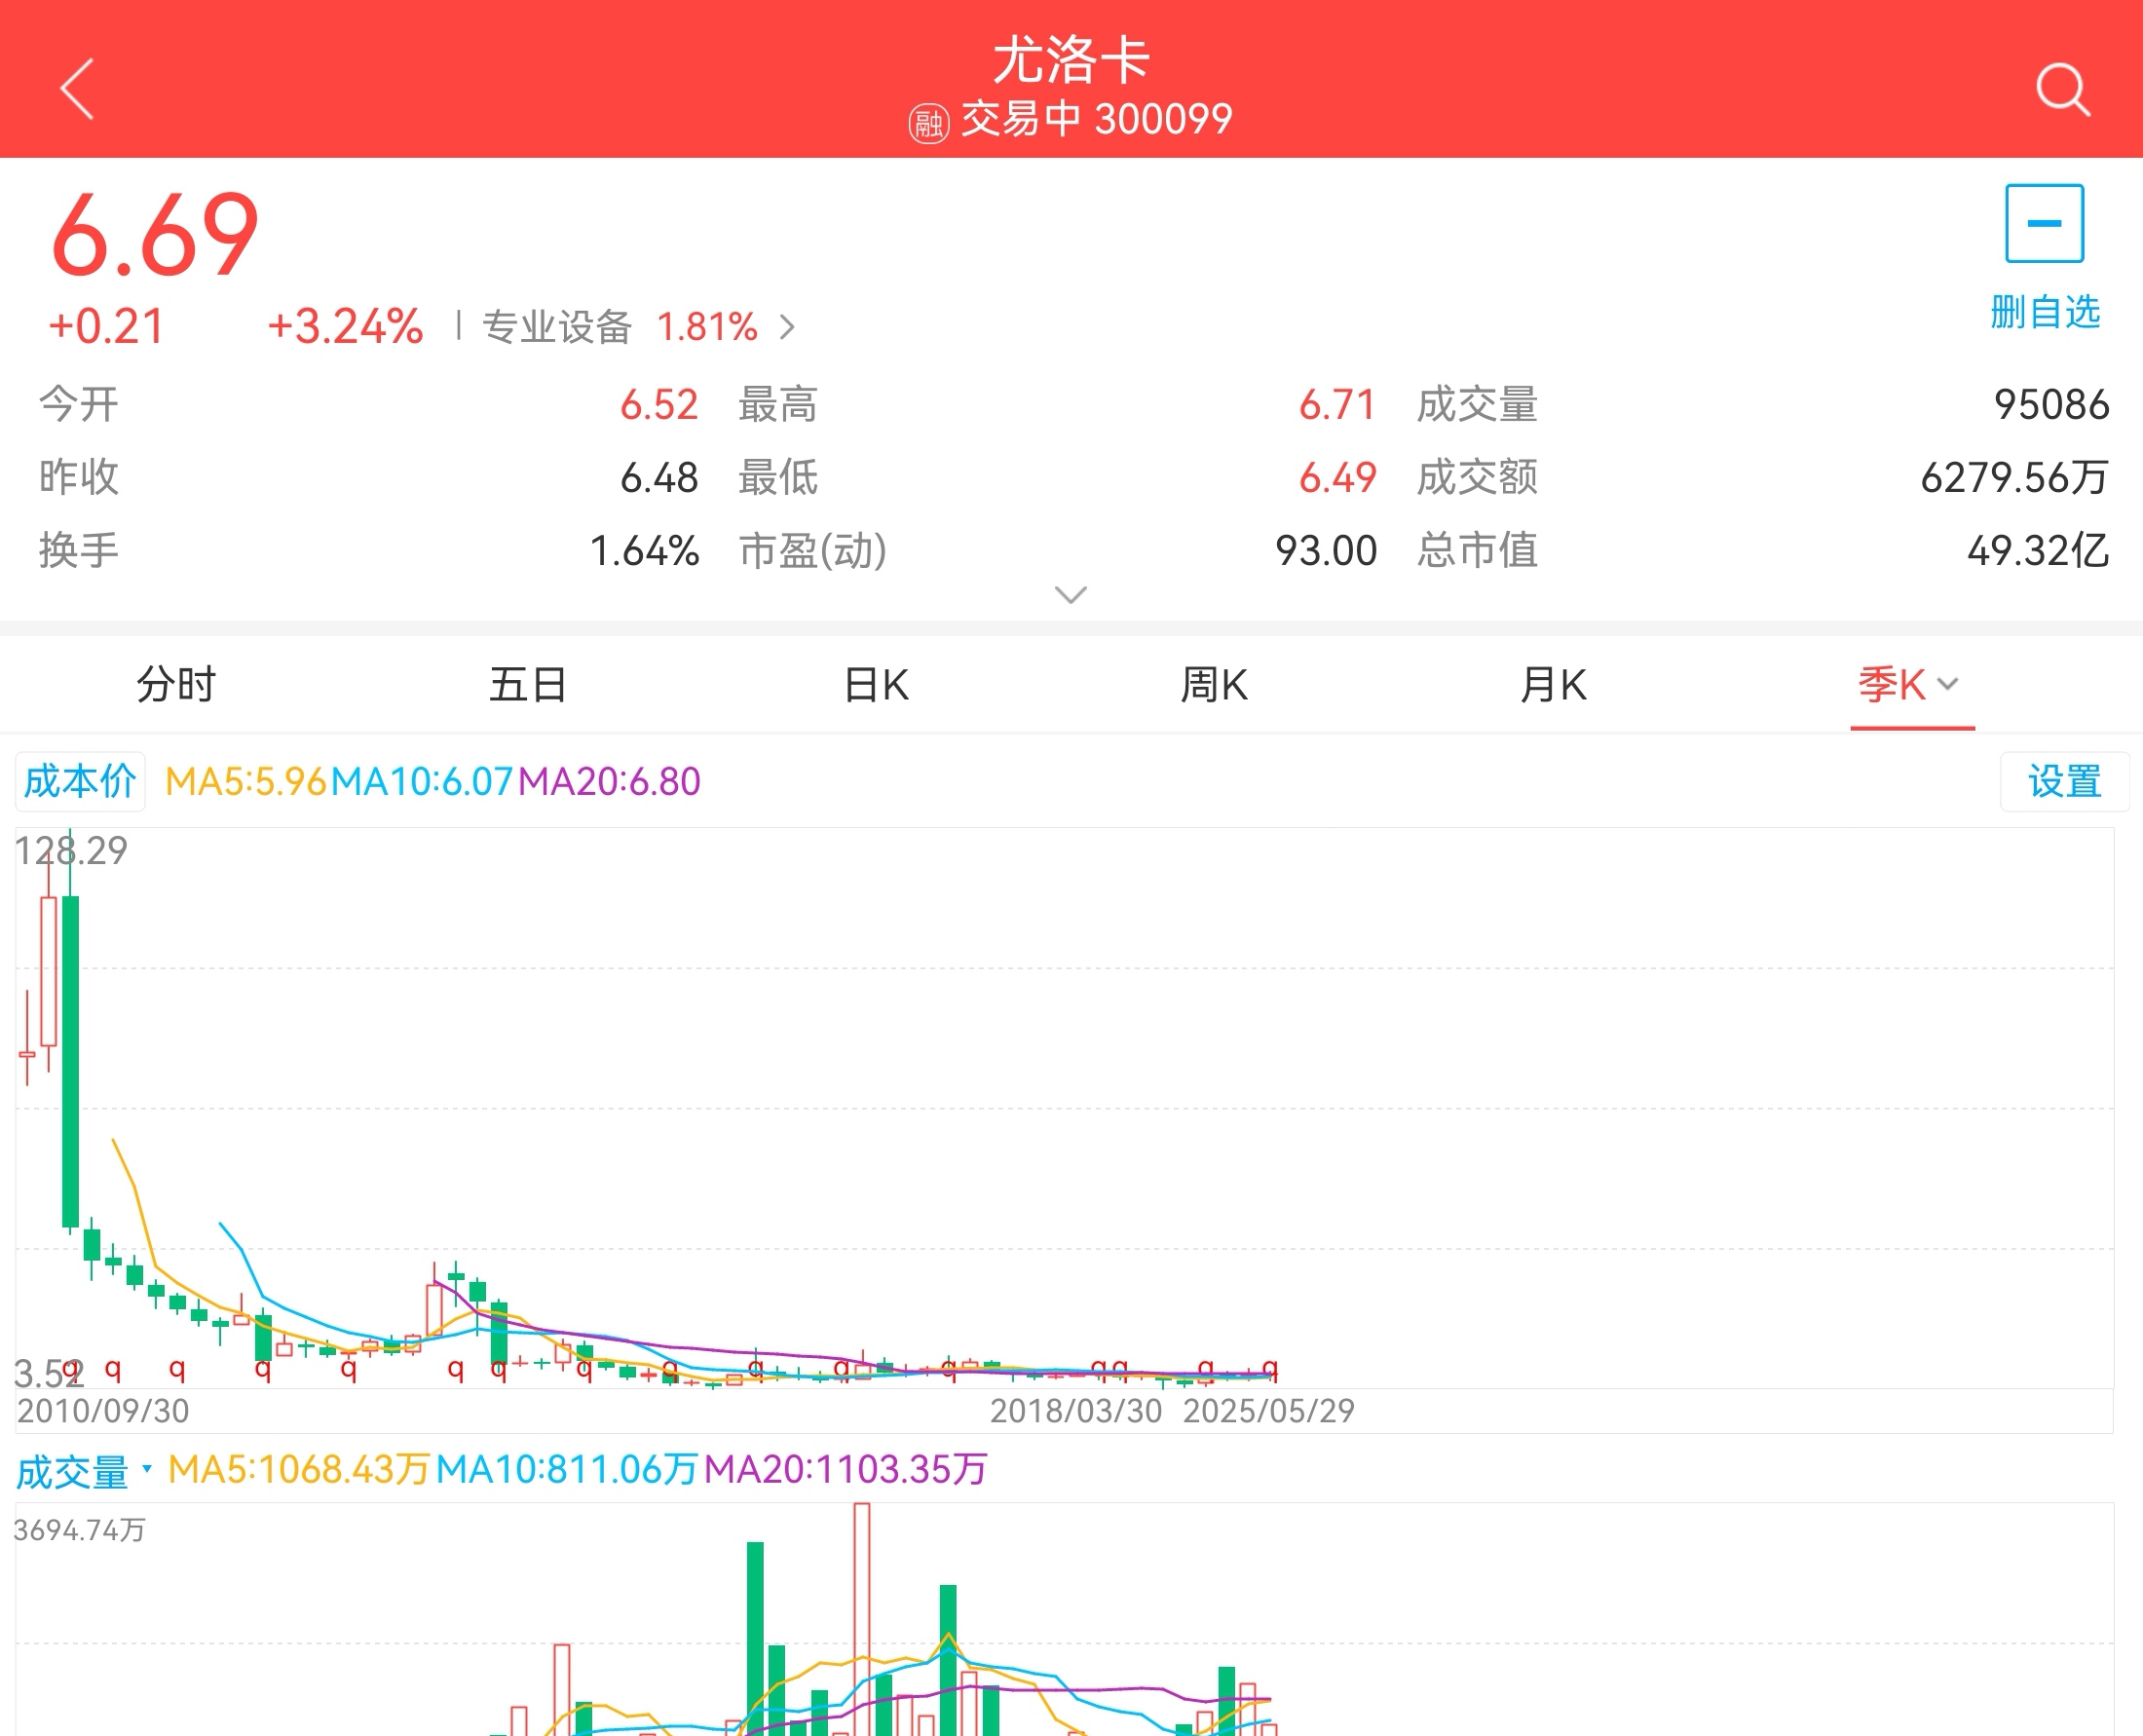This screenshot has height=1736, width=2143.
Task: Expand more quote details chevron
Action: coord(1071,596)
